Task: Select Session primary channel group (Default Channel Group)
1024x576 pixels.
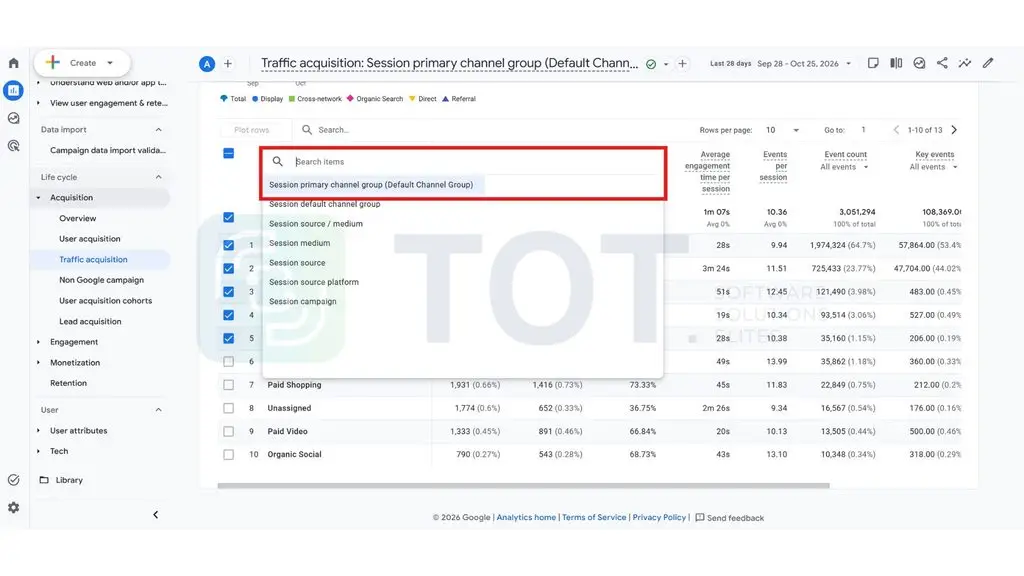Action: 371,185
